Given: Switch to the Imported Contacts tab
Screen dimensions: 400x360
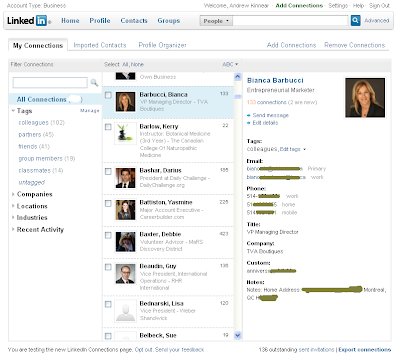Looking at the screenshot, I should [100, 45].
